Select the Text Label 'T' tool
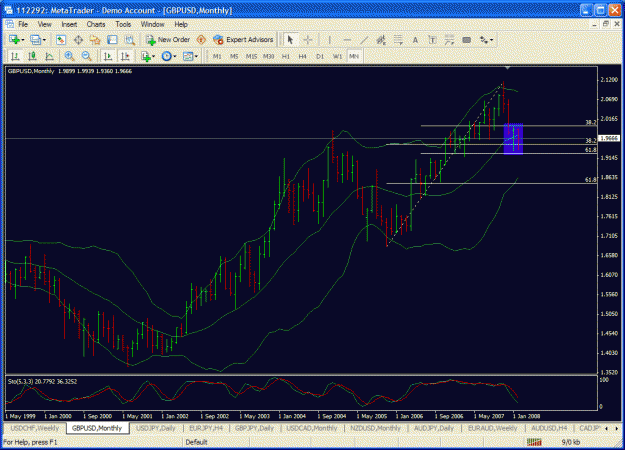 click(432, 40)
